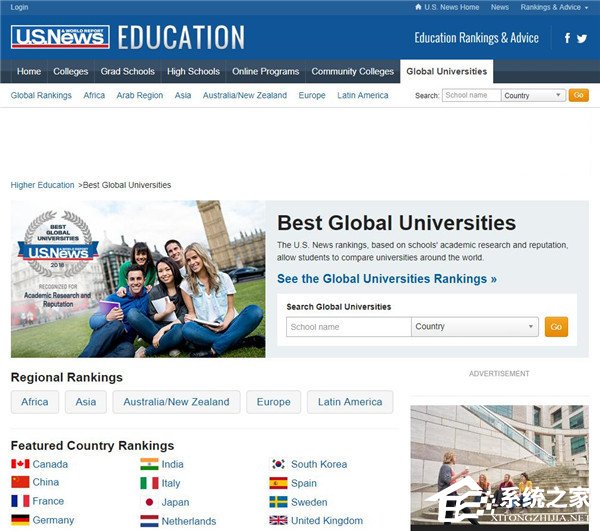Image resolution: width=600 pixels, height=531 pixels.
Task: Focus the top School name search field
Action: tap(471, 95)
